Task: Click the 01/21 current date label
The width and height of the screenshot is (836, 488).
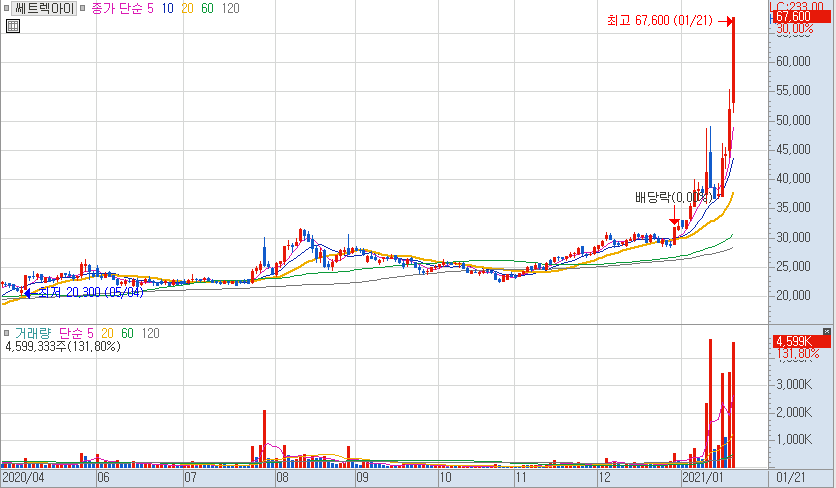Action: pyautogui.click(x=791, y=477)
